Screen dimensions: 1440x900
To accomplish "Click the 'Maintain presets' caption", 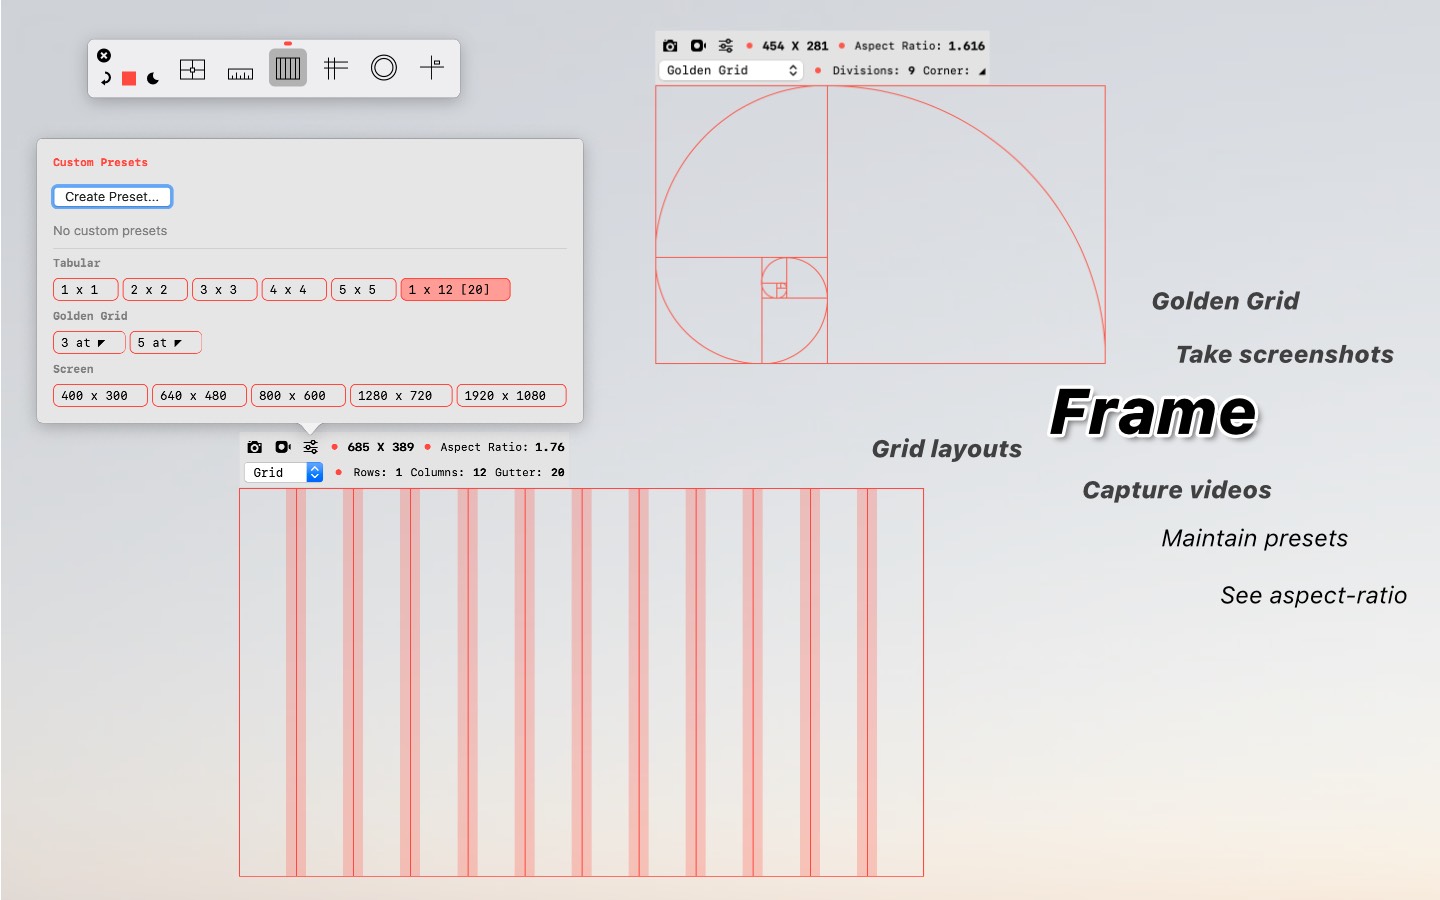I will pos(1255,539).
